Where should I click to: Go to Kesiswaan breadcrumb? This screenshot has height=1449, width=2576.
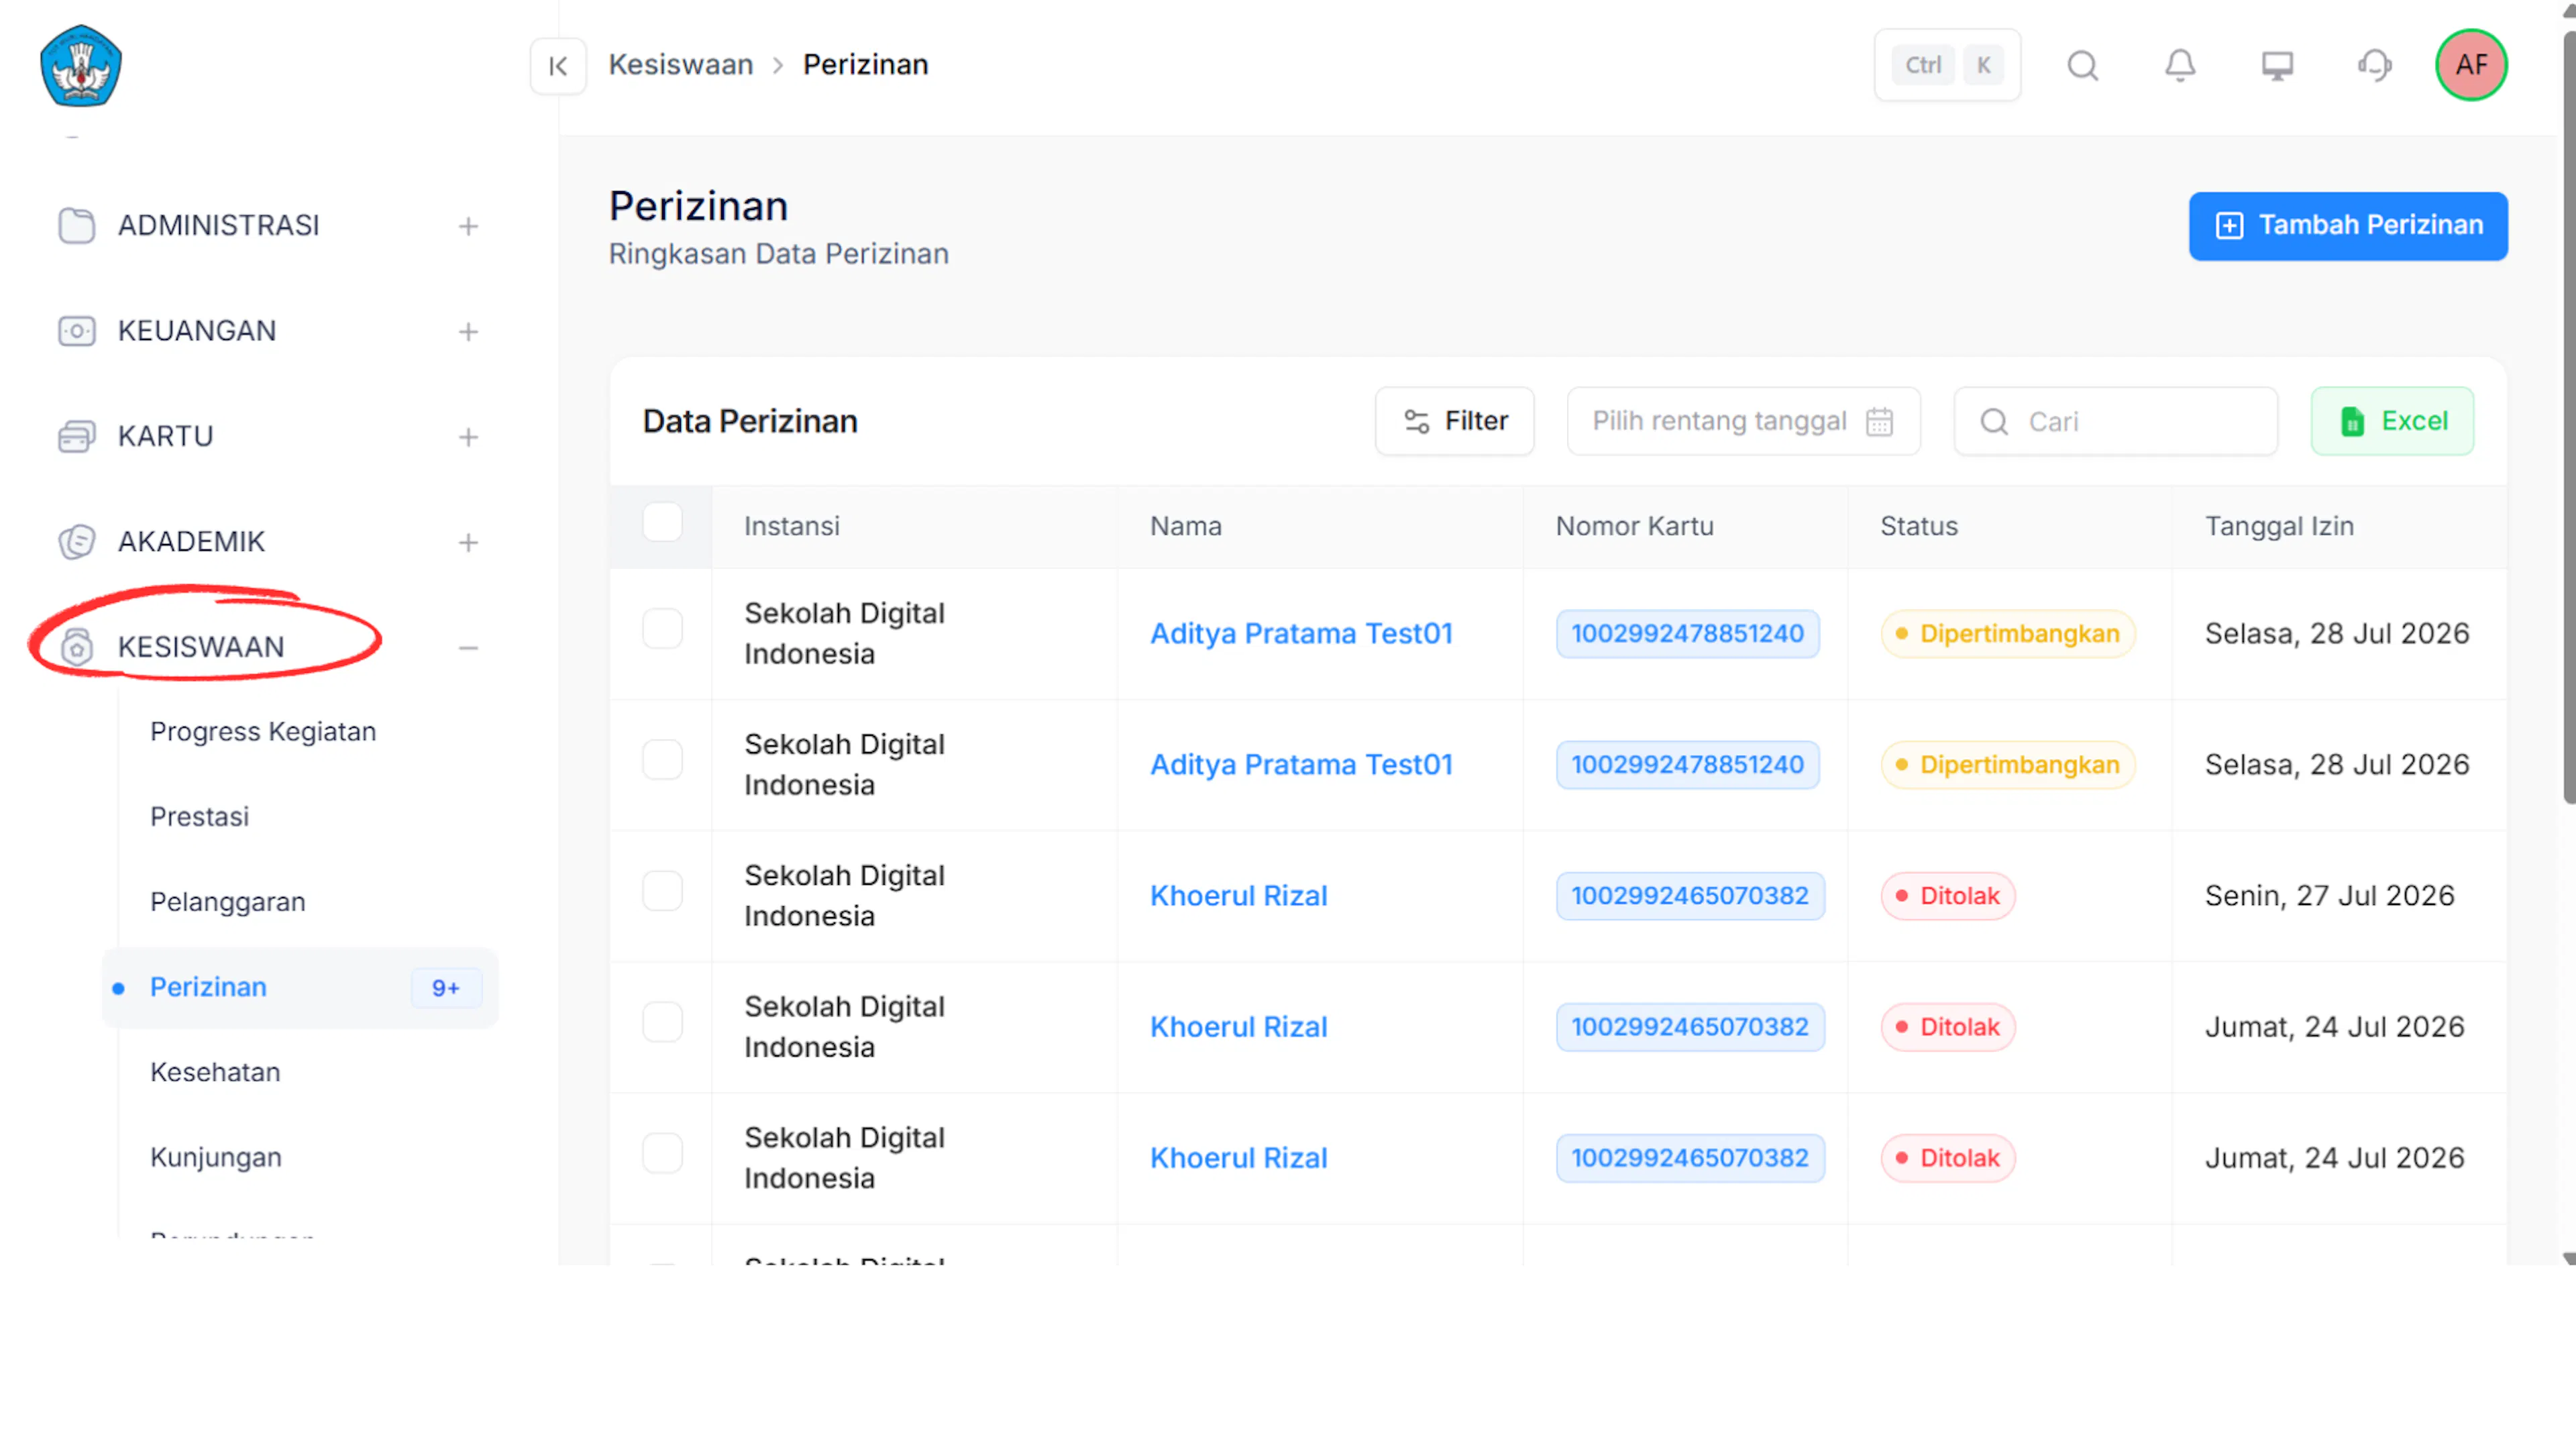681,65
